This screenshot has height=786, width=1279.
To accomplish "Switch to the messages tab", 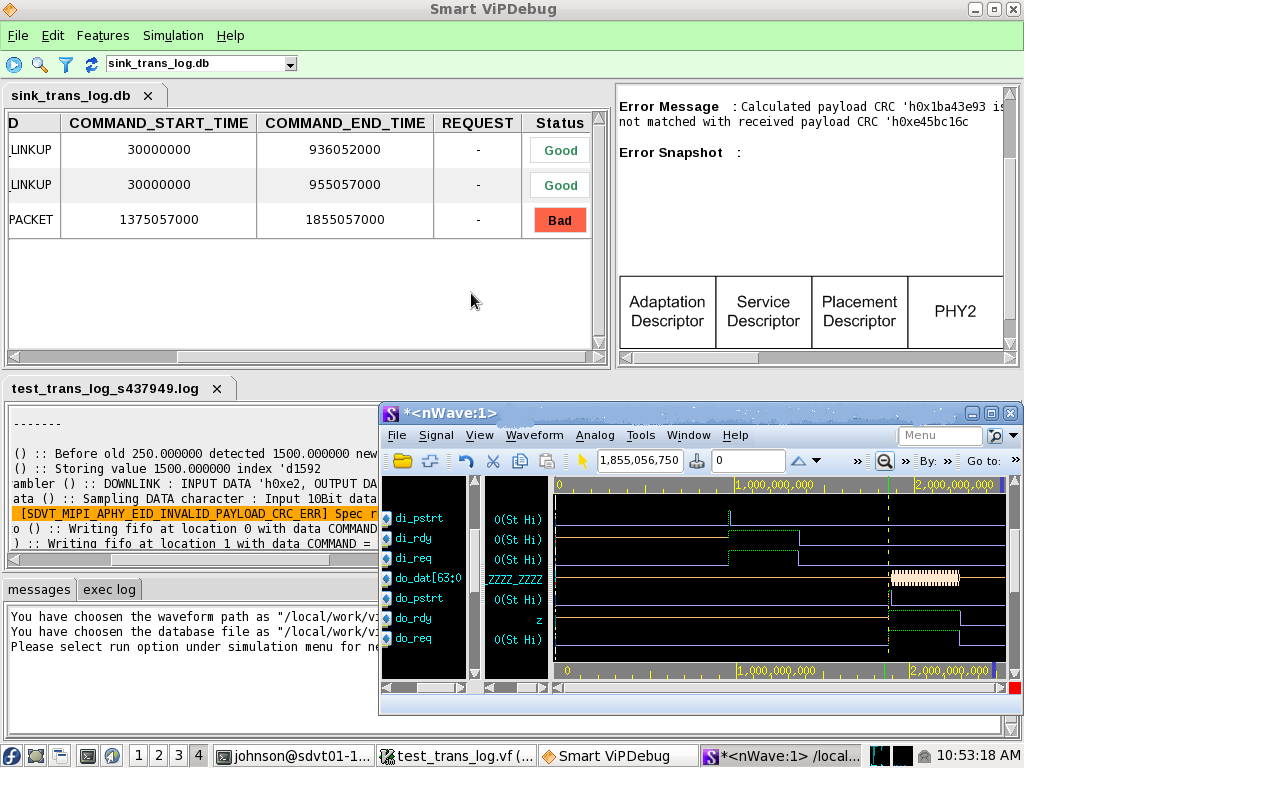I will tap(39, 590).
